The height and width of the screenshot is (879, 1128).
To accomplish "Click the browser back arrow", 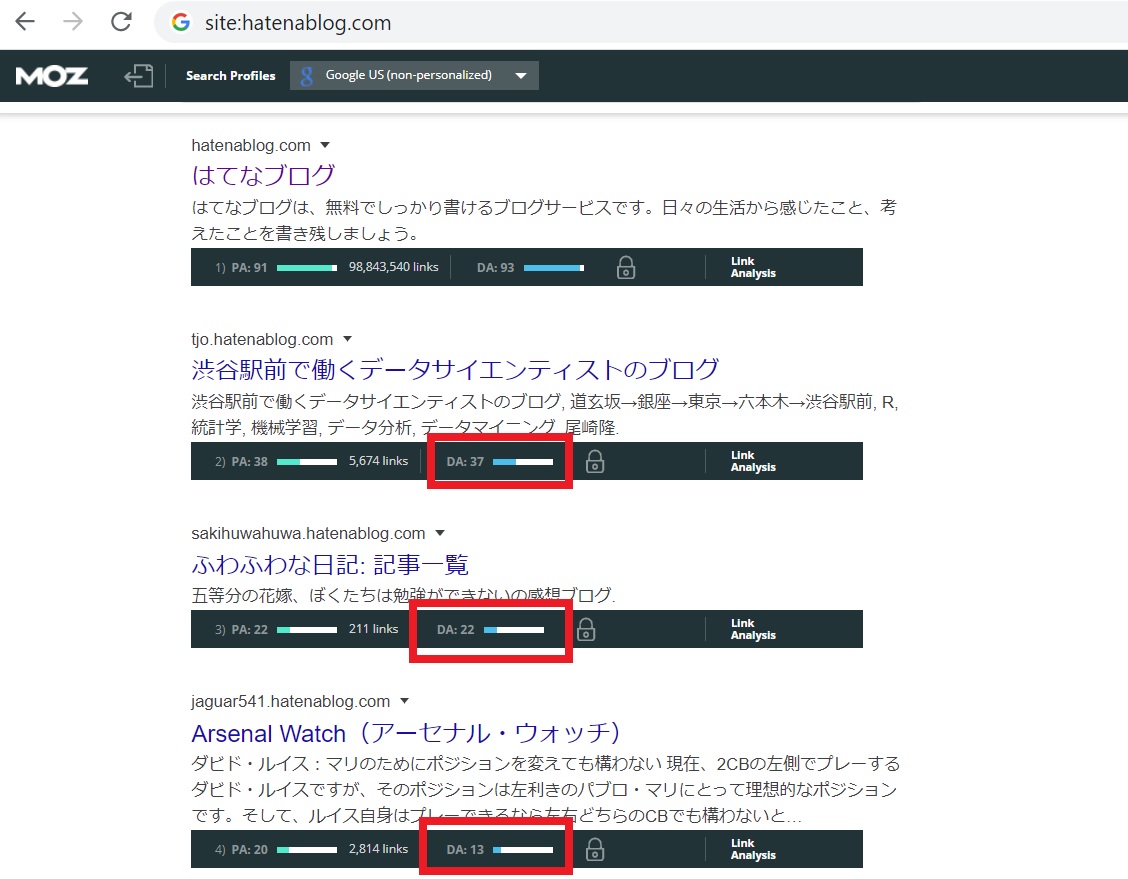I will coord(26,22).
